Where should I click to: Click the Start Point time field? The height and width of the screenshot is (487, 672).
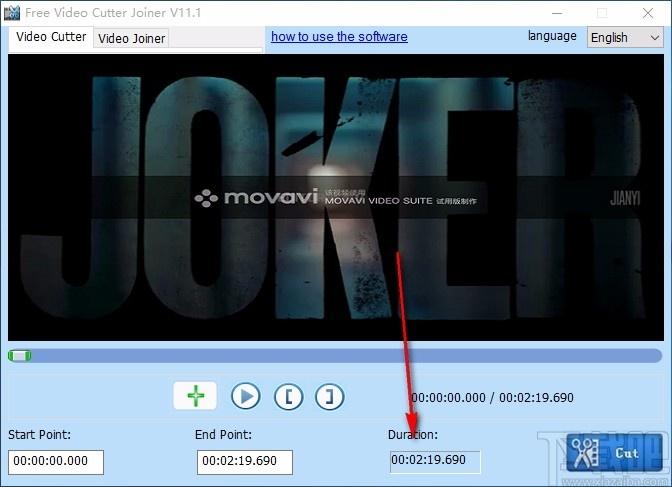point(56,462)
